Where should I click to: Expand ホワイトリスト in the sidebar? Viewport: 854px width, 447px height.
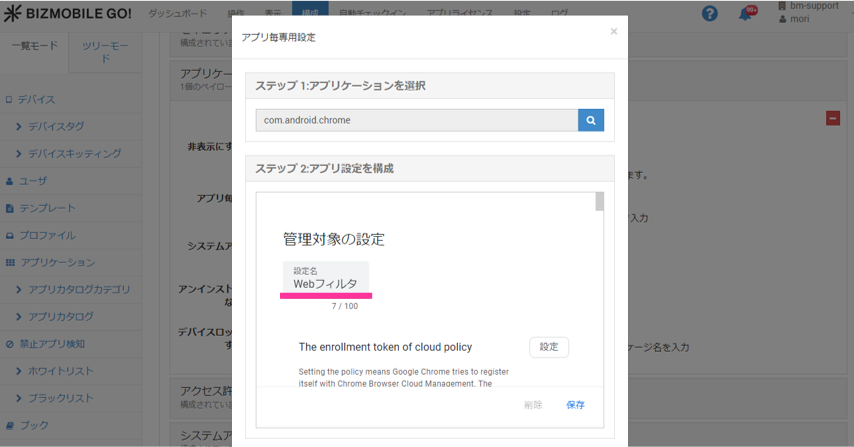(x=60, y=371)
